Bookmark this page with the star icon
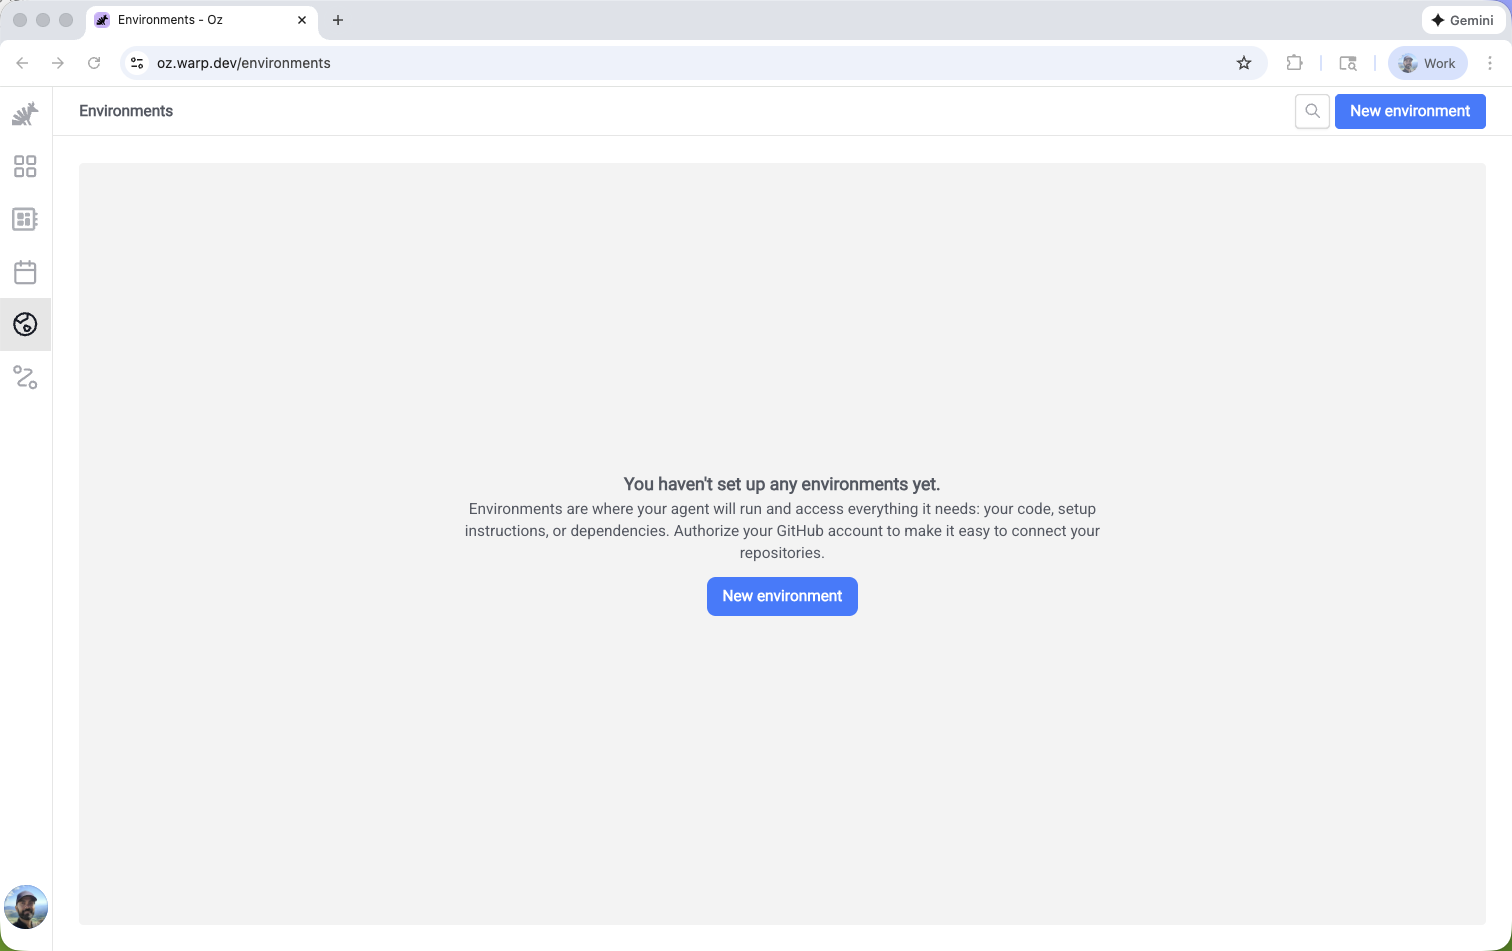Viewport: 1512px width, 951px height. pyautogui.click(x=1243, y=63)
